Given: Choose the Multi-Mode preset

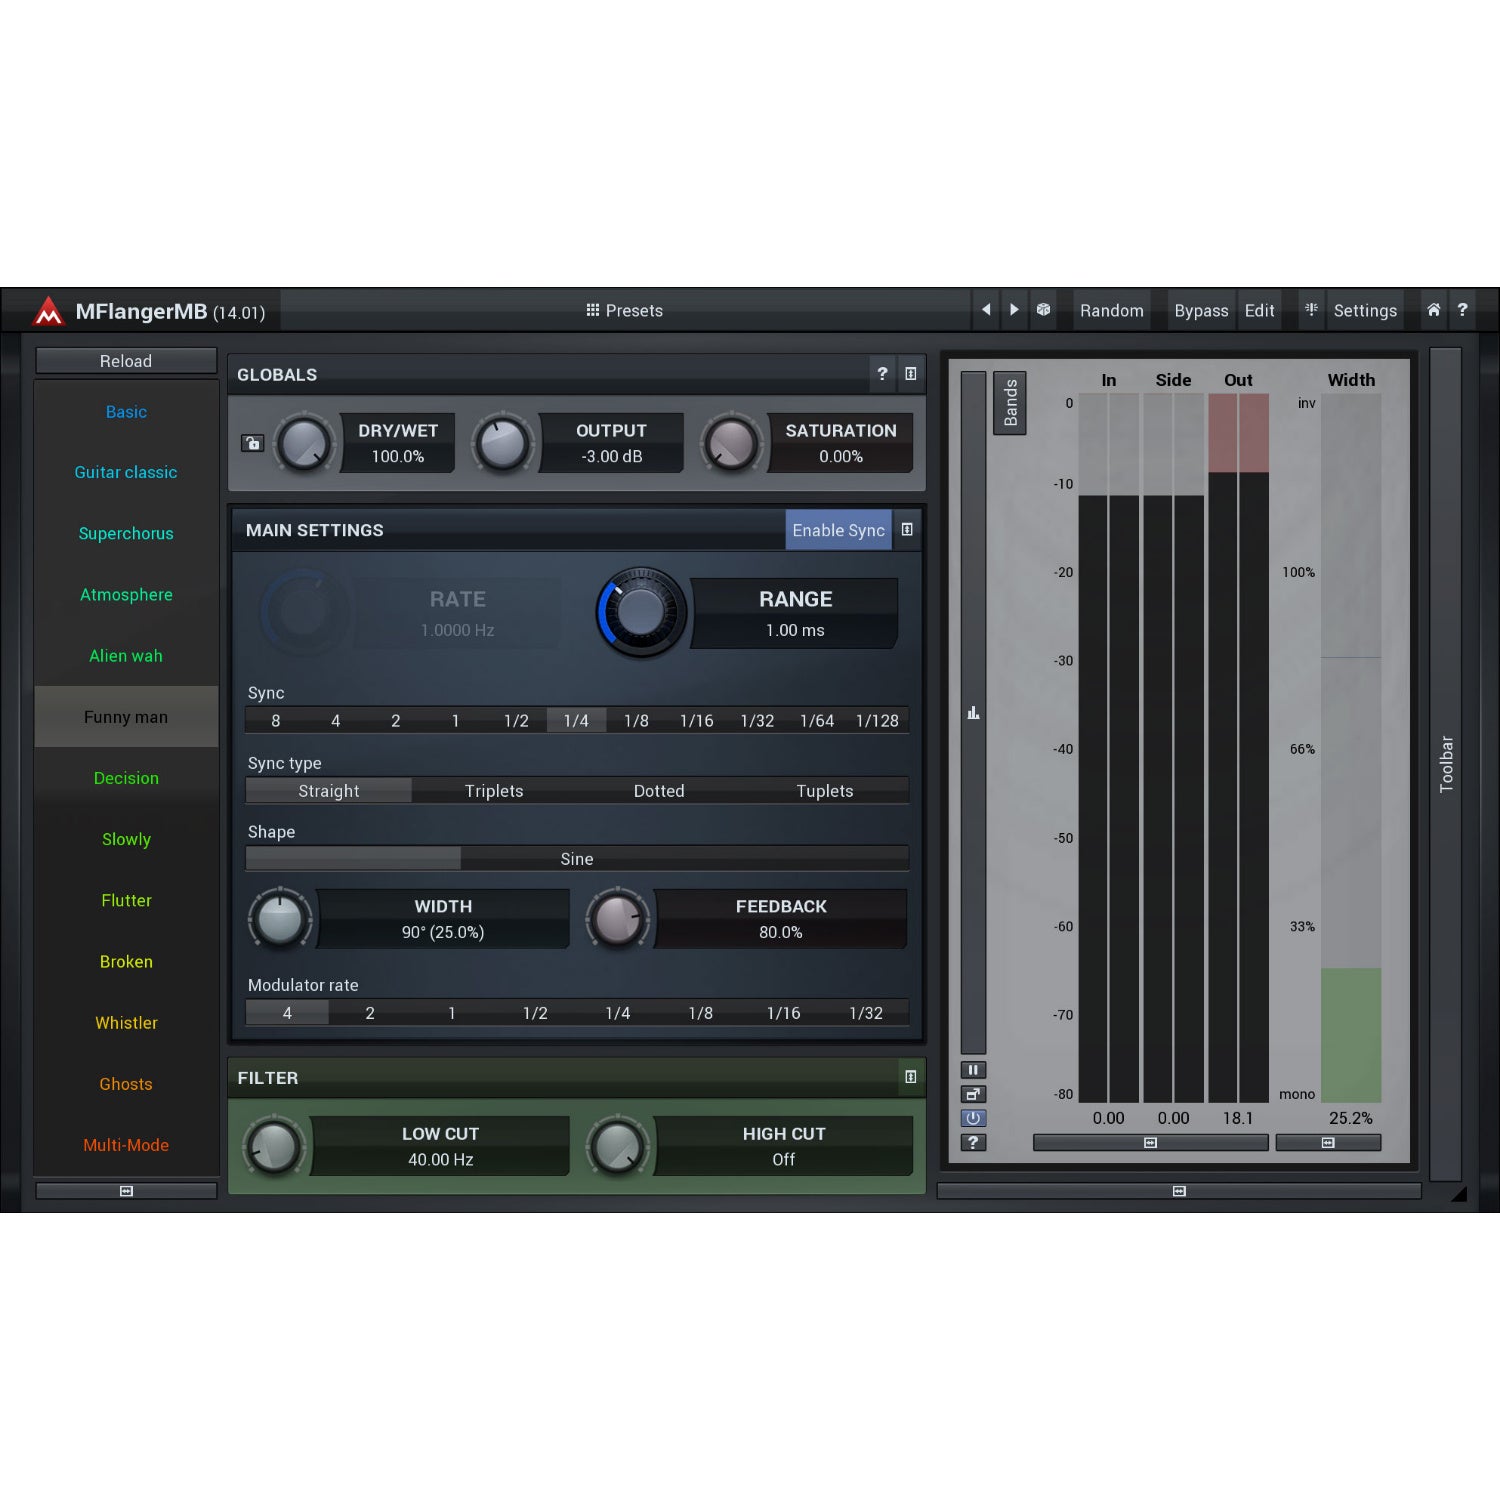Looking at the screenshot, I should coord(126,1145).
